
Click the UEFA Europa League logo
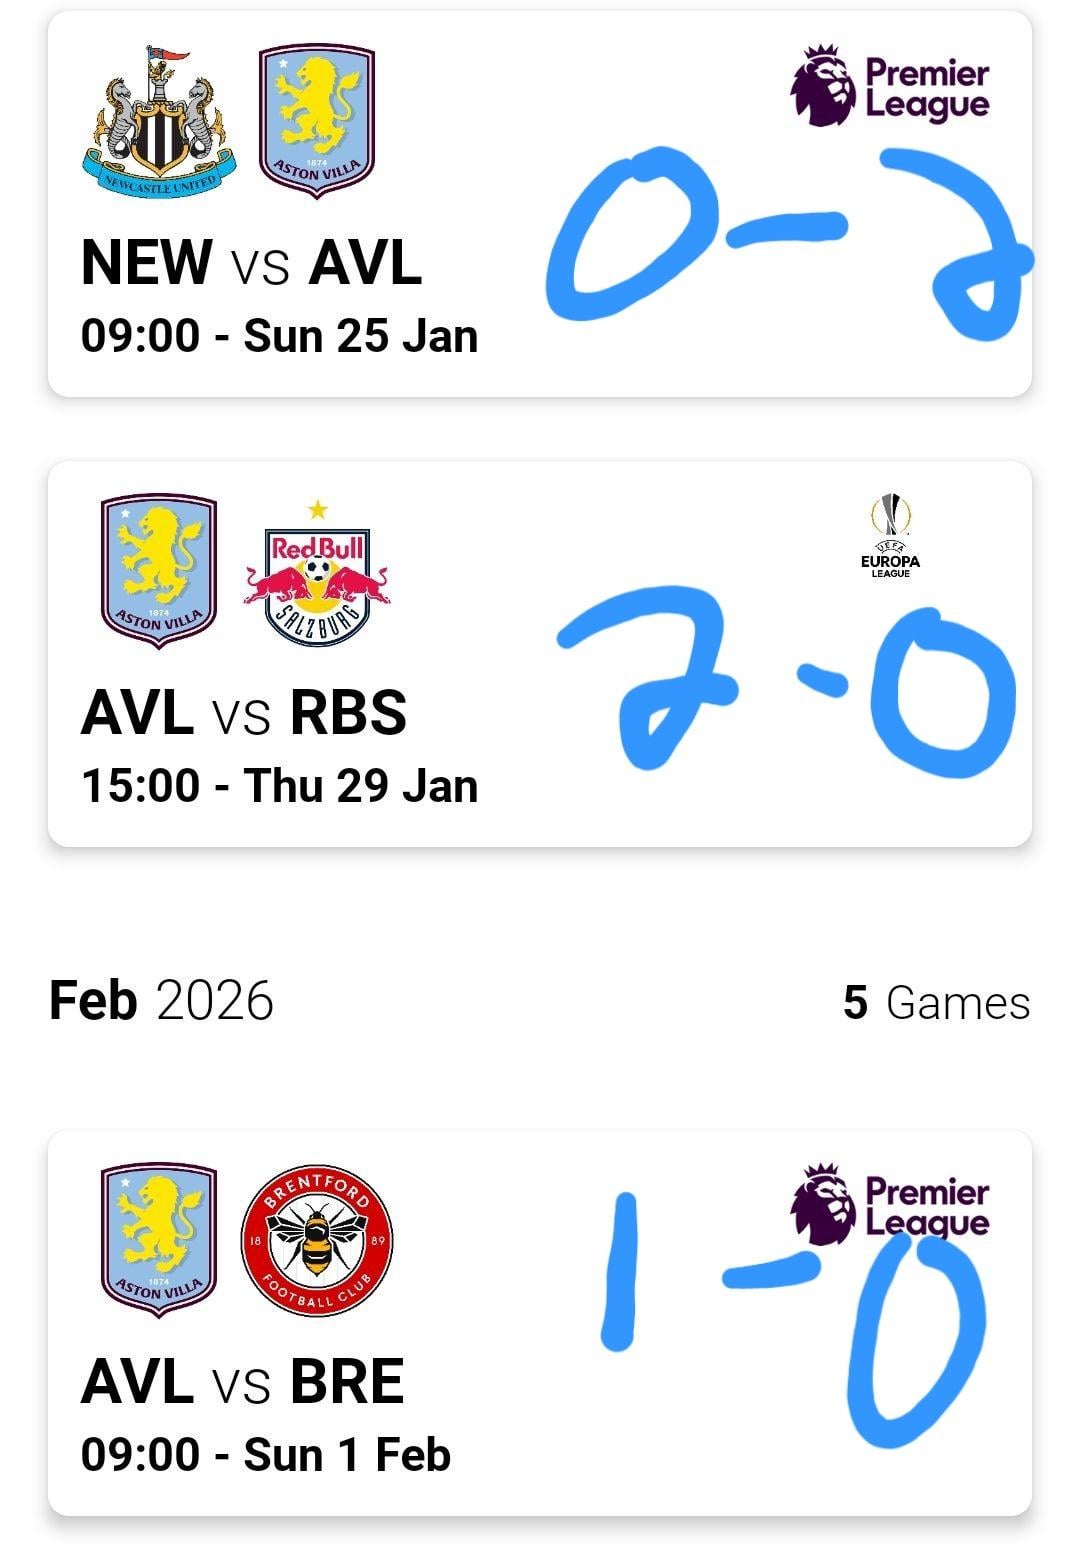pyautogui.click(x=890, y=535)
